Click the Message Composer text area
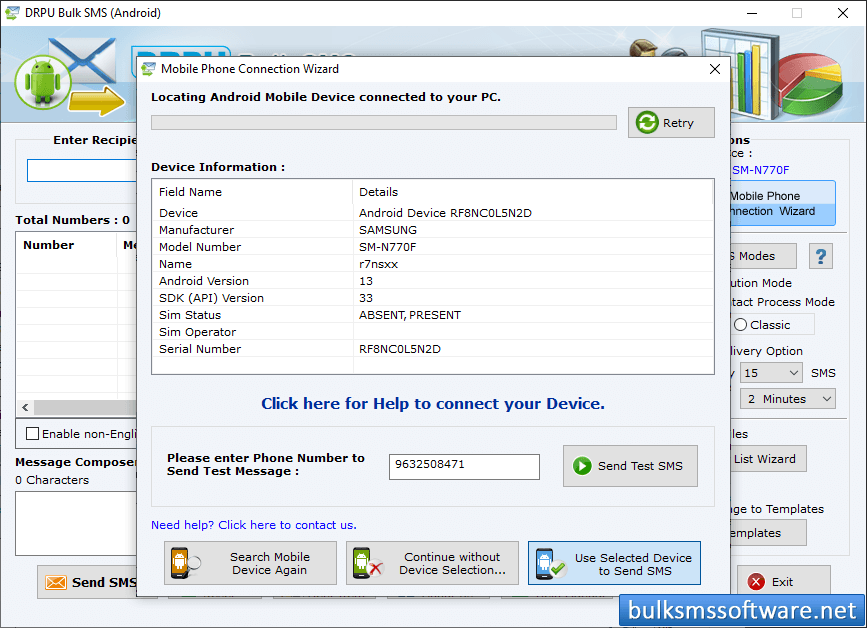The image size is (867, 628). (x=76, y=523)
